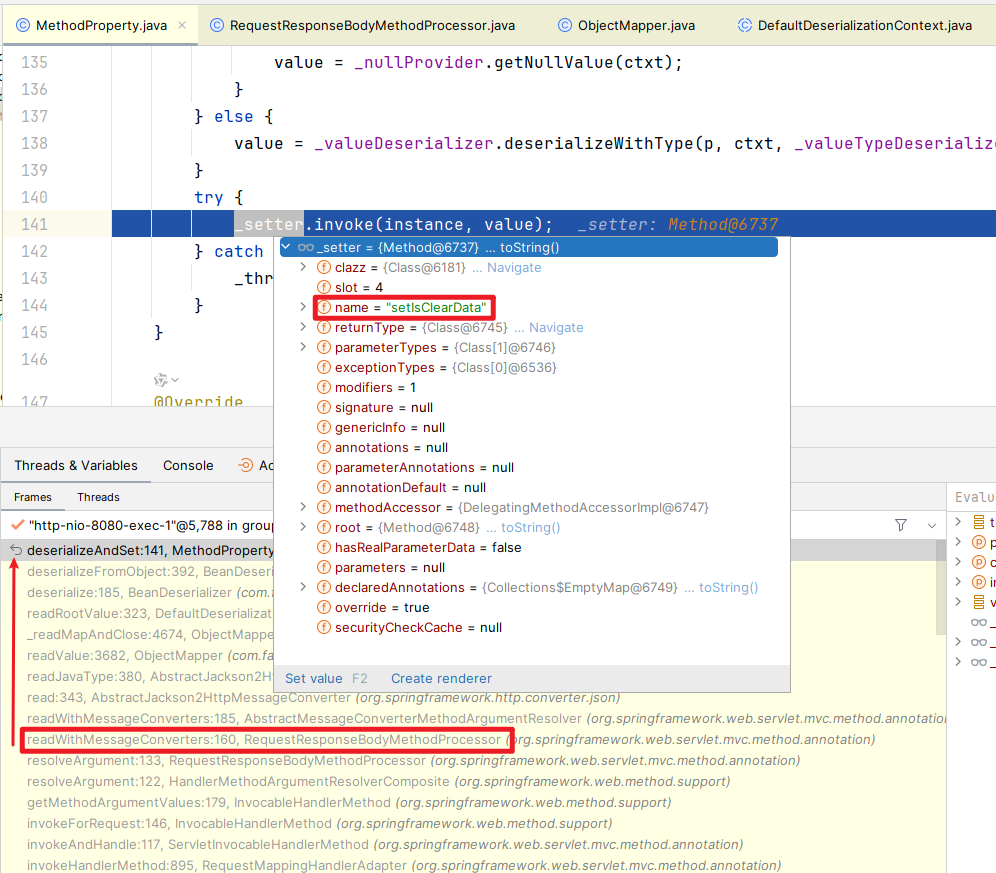The image size is (996, 873).
Task: Click toString() link beside declaredAnnotations
Action: pos(728,587)
